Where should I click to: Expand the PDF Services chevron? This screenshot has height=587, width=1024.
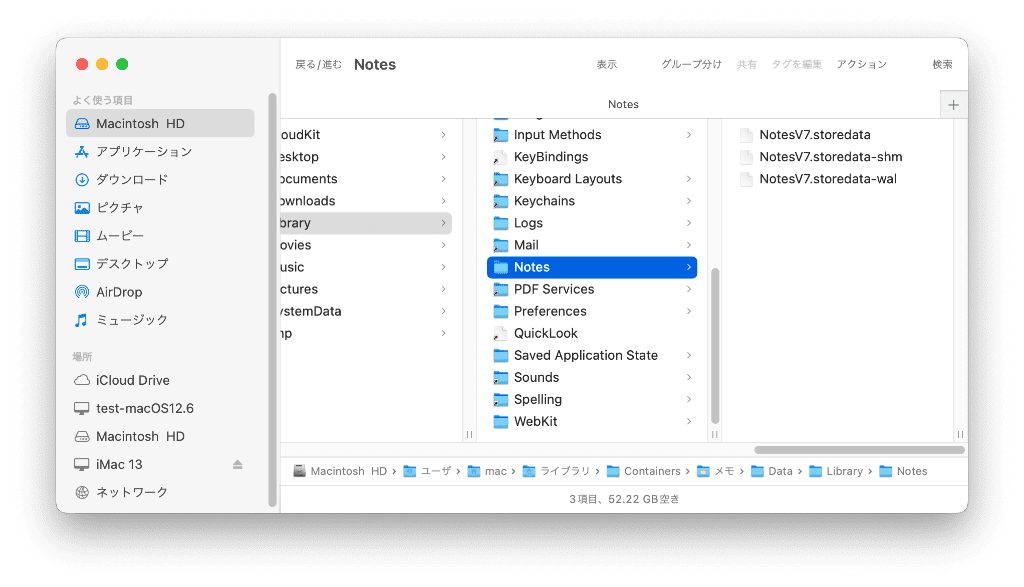point(689,289)
